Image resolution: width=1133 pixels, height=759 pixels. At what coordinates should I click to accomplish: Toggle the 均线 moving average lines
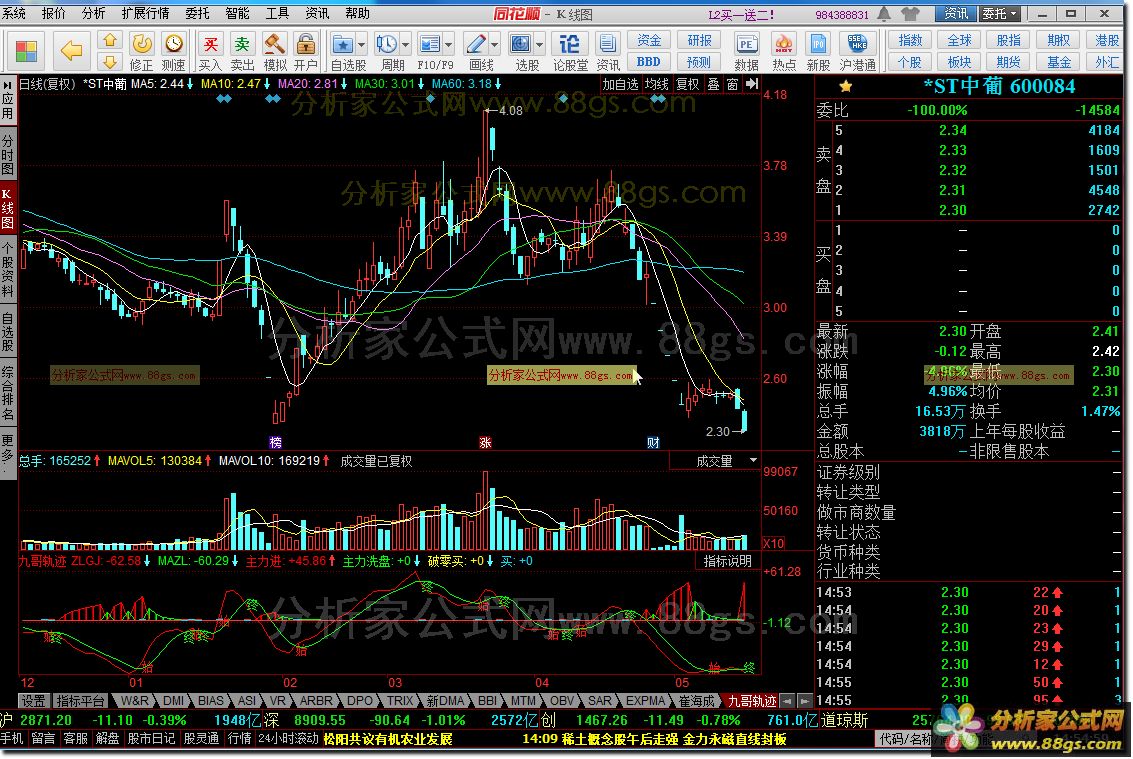point(657,84)
